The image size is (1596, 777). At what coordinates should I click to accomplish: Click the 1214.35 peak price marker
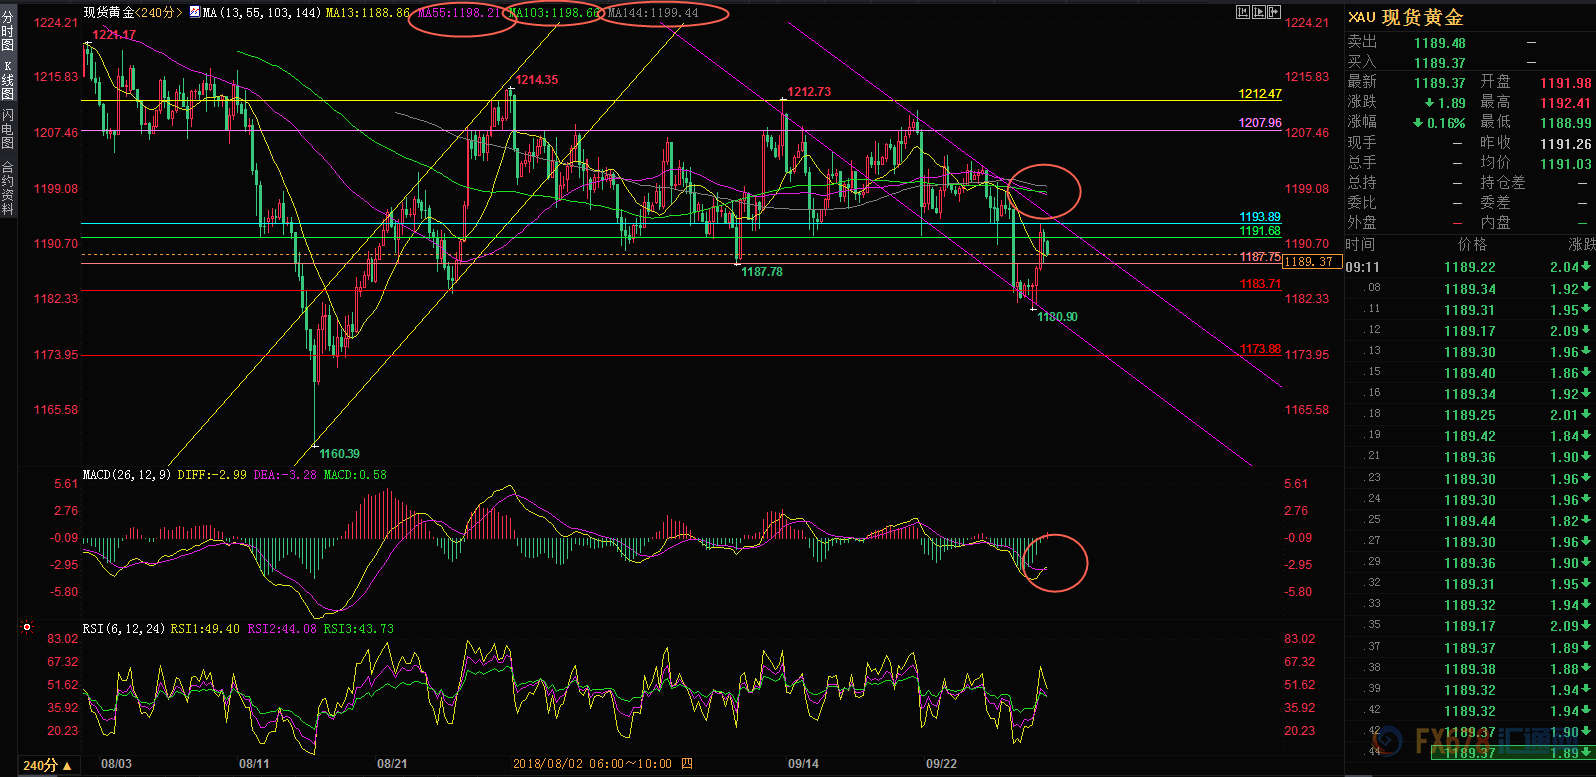[537, 80]
